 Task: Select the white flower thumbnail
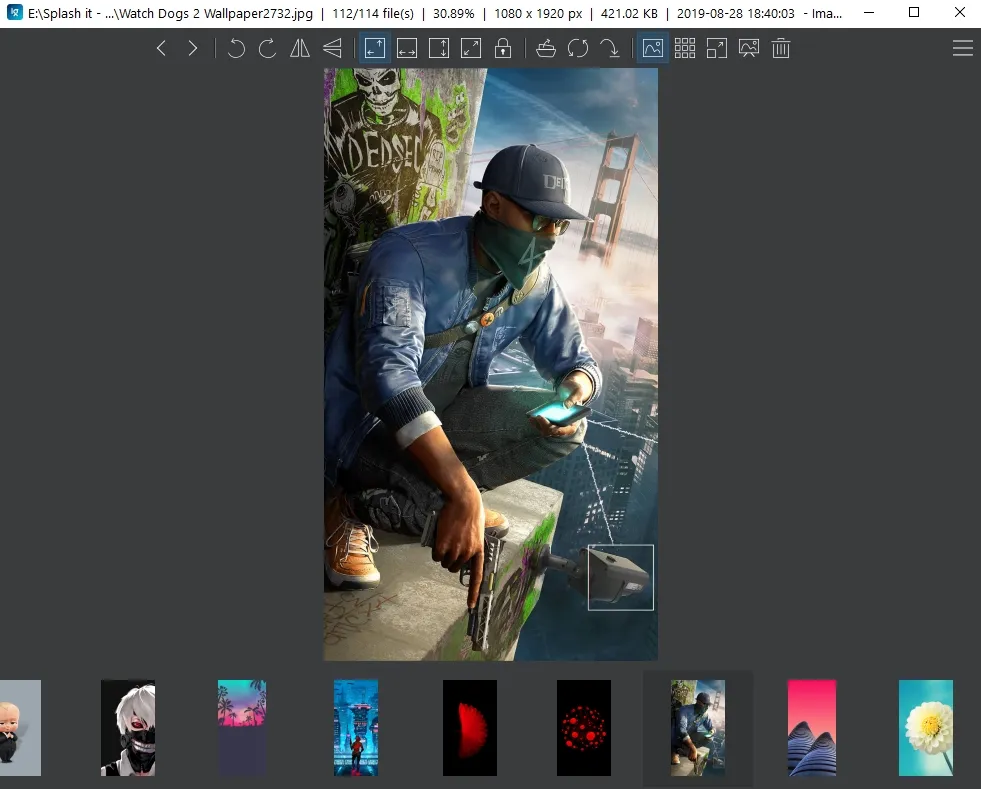tap(926, 728)
